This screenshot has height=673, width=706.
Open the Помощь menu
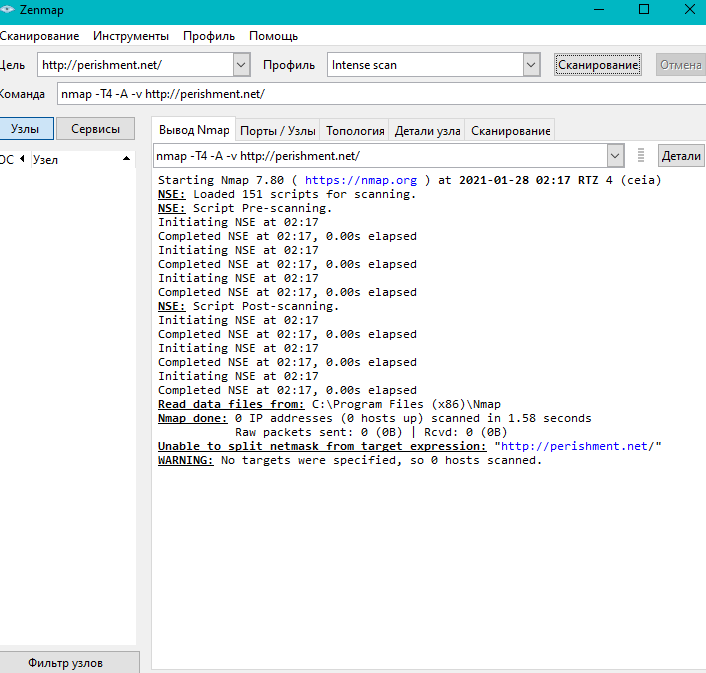(273, 36)
